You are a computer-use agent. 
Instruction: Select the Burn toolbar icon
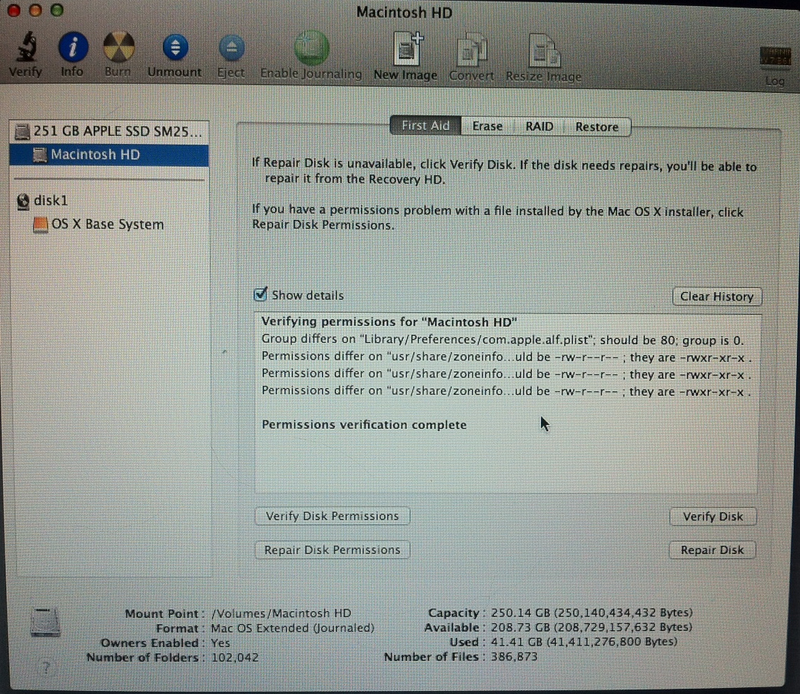pyautogui.click(x=118, y=47)
